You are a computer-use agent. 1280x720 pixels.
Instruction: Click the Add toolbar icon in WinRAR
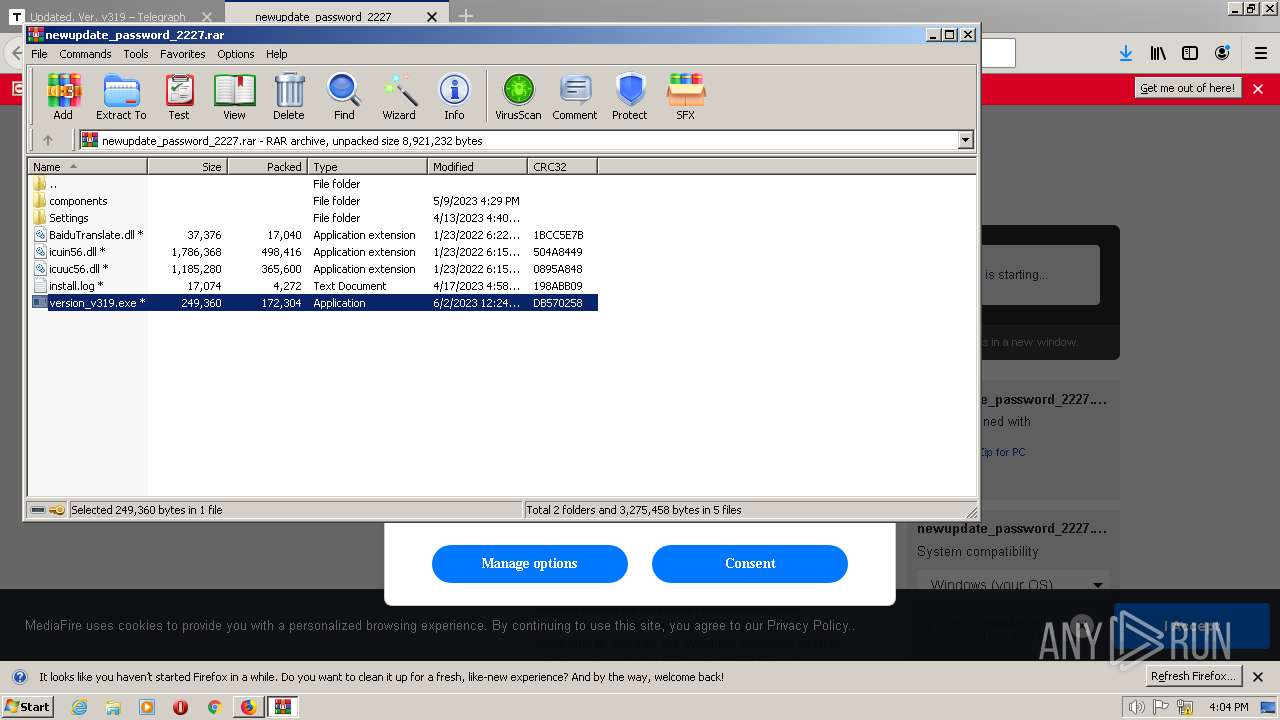(x=63, y=97)
